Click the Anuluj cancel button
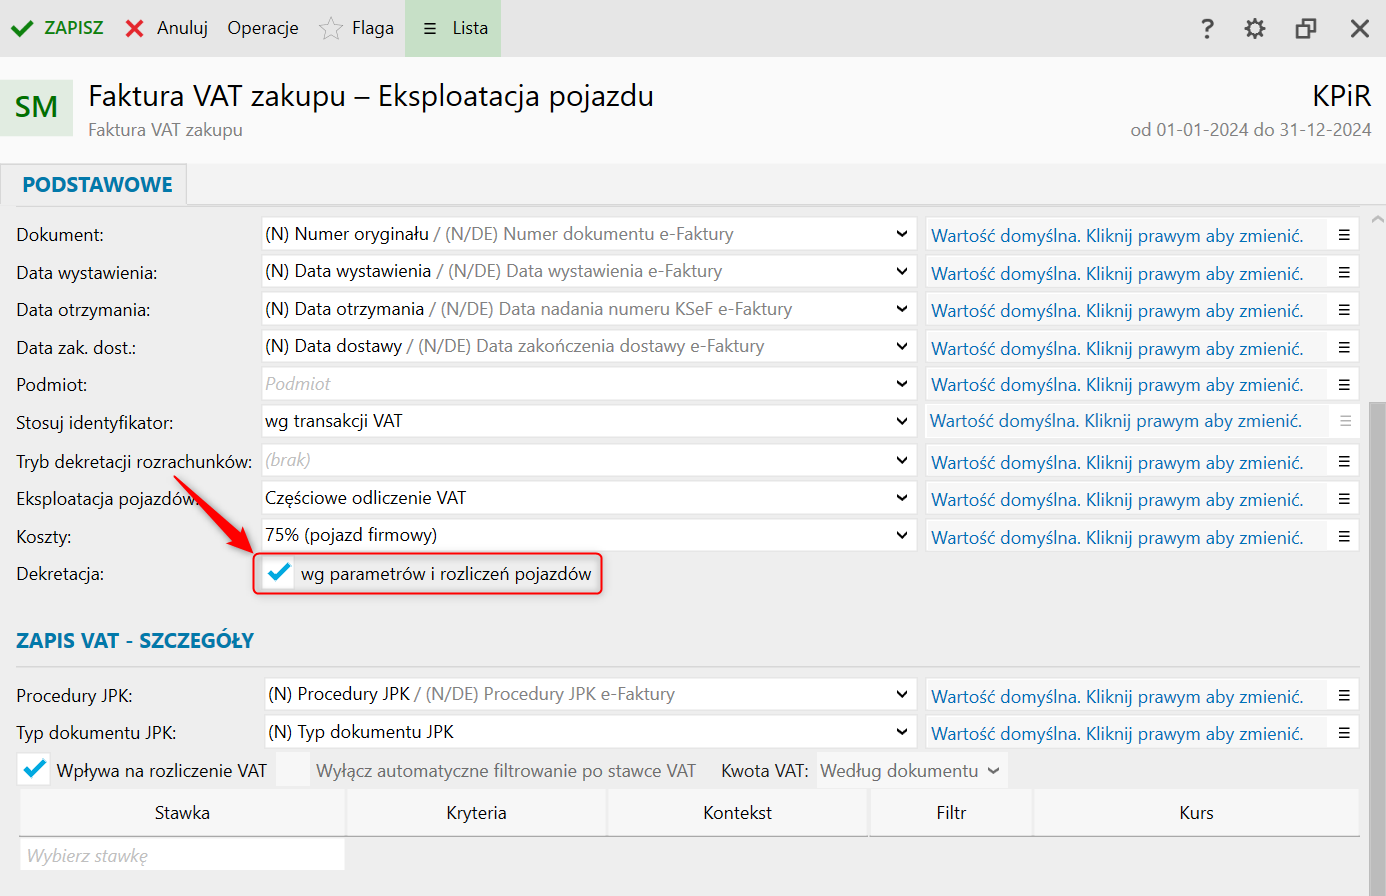 (x=167, y=28)
